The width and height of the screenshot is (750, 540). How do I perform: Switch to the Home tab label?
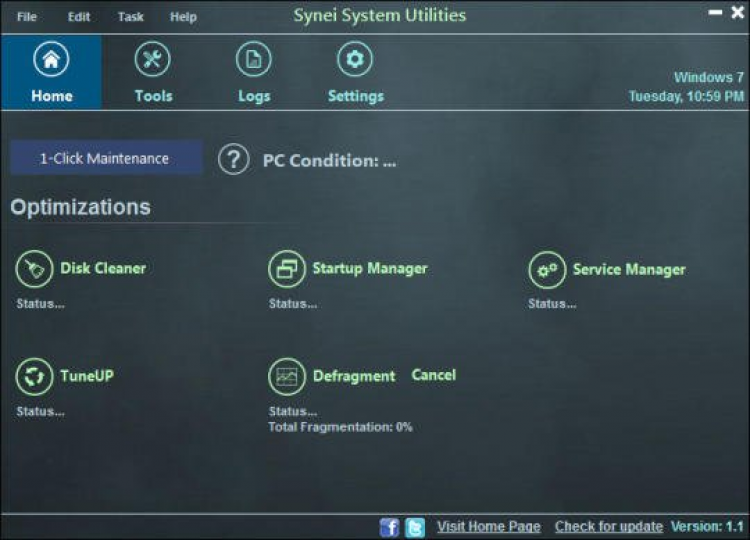[x=52, y=96]
